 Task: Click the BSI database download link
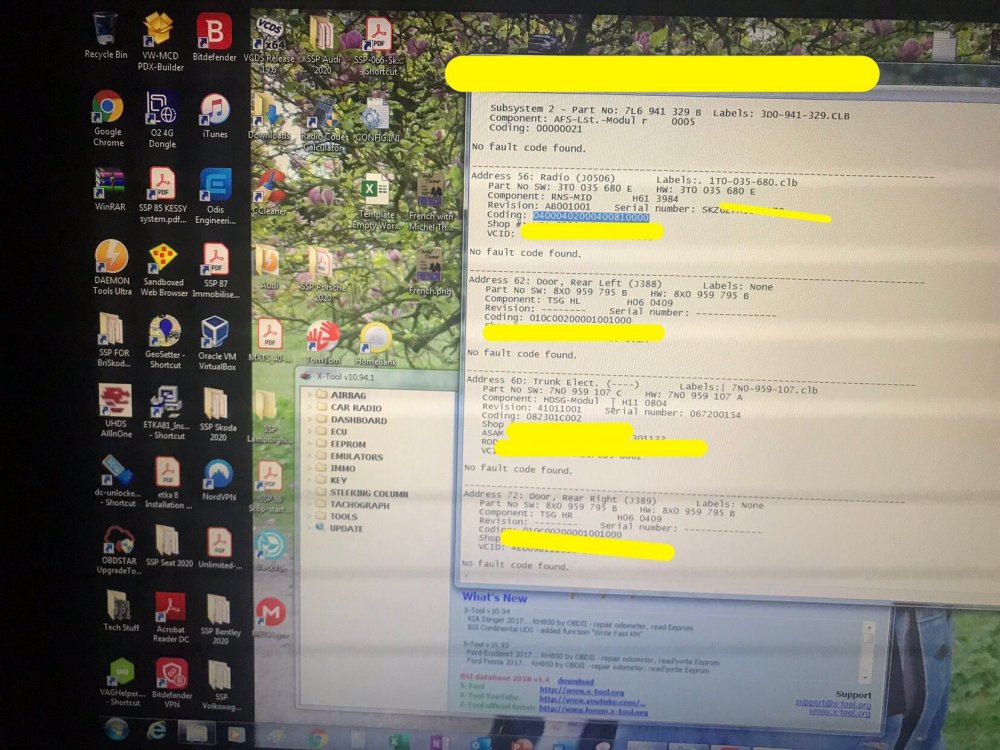tap(575, 681)
